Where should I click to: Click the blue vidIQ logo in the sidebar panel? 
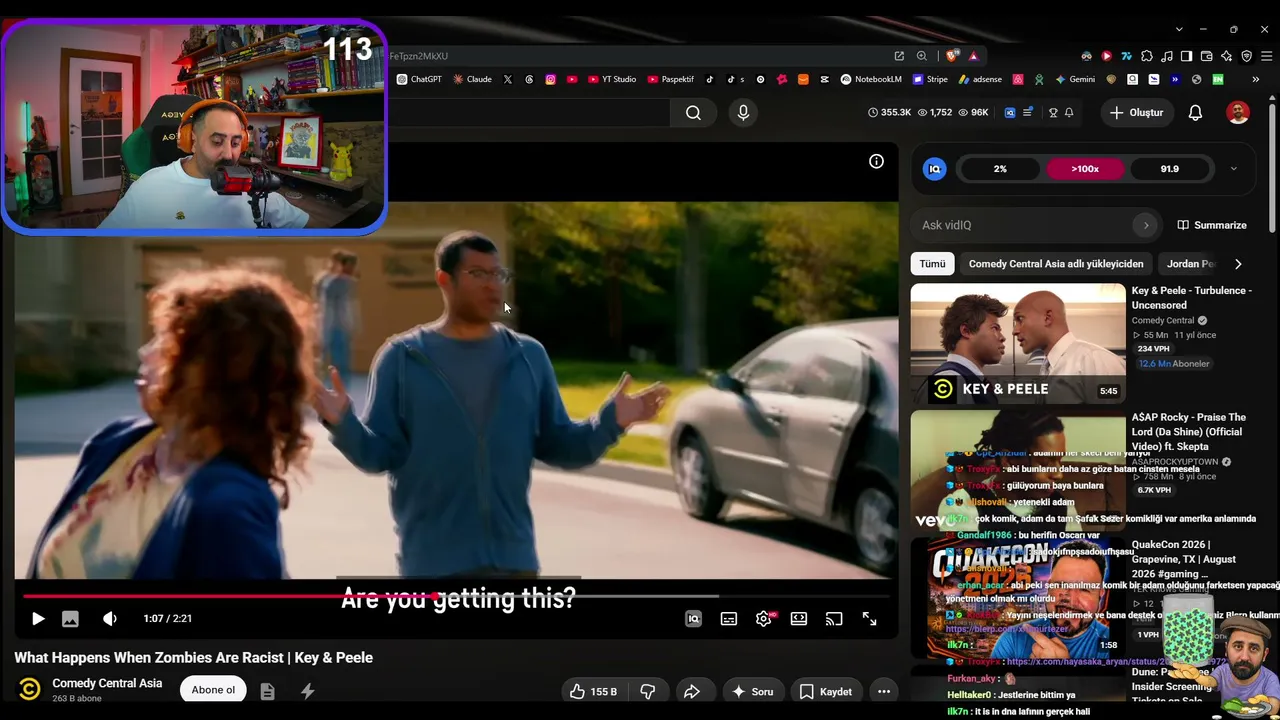click(934, 169)
